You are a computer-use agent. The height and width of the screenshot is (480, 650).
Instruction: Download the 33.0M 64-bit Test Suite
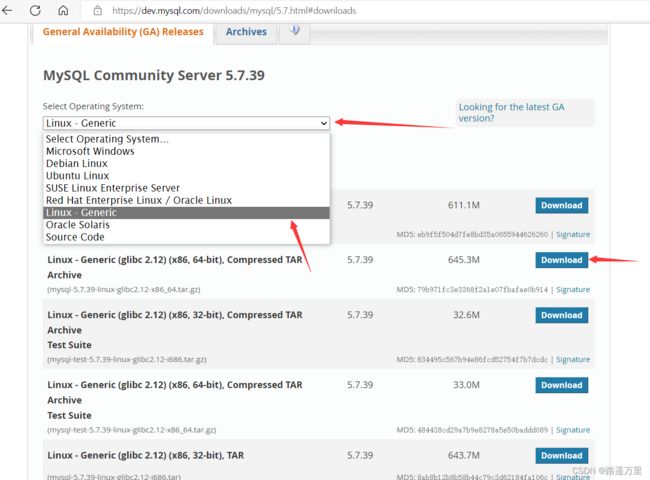tap(561, 385)
